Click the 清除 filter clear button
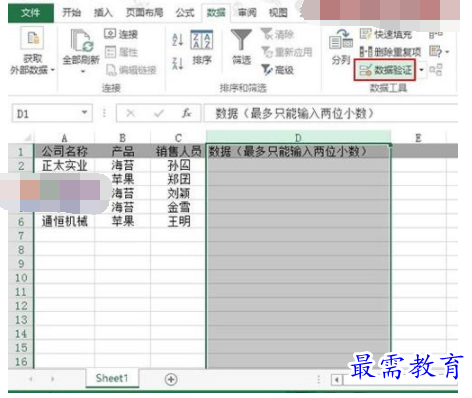Image resolution: width=472 pixels, height=398 pixels. [277, 34]
